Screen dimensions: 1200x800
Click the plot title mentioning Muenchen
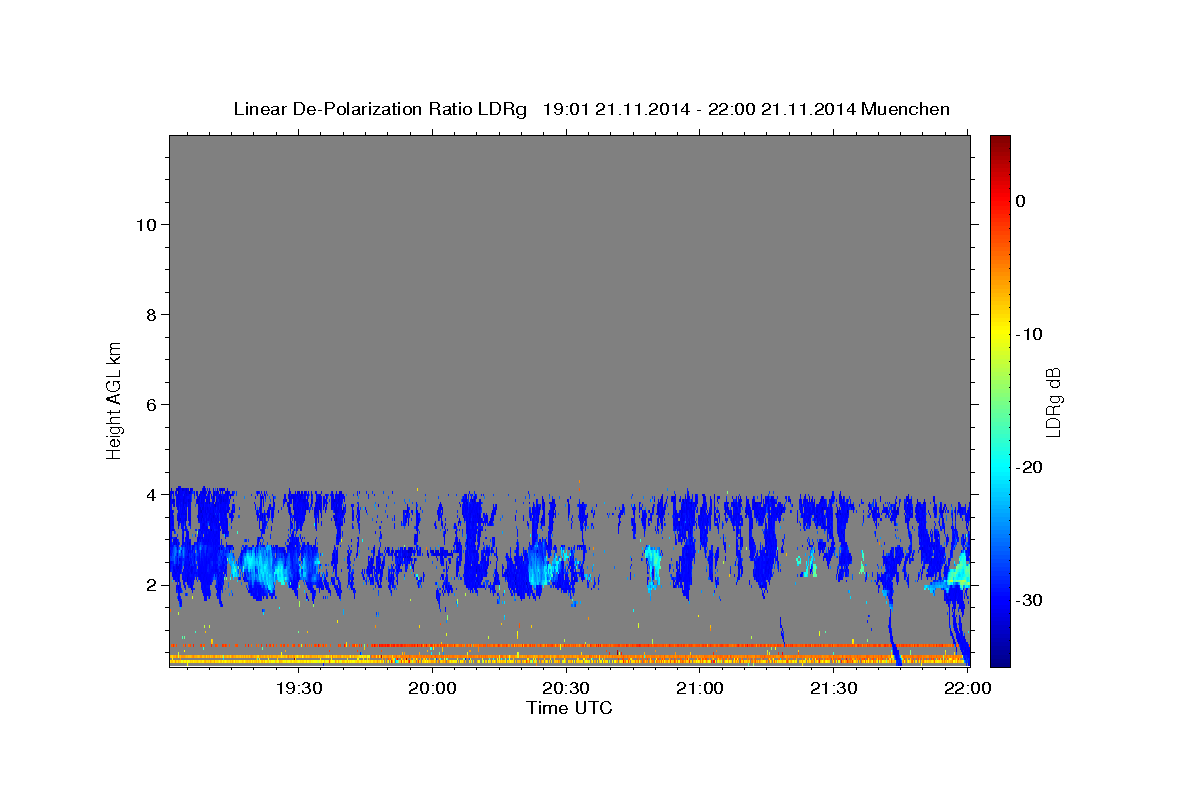[x=591, y=109]
